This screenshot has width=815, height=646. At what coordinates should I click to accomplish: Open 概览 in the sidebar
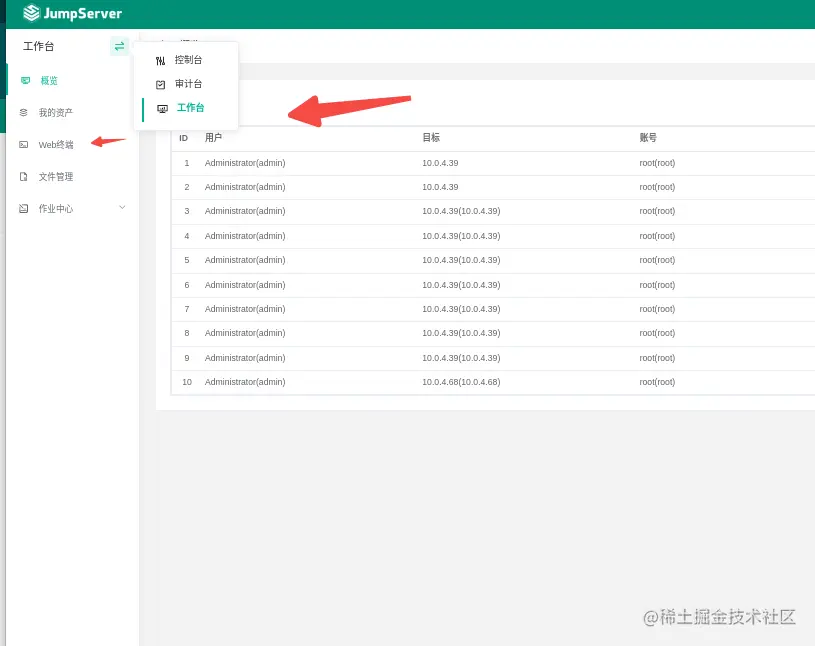49,81
